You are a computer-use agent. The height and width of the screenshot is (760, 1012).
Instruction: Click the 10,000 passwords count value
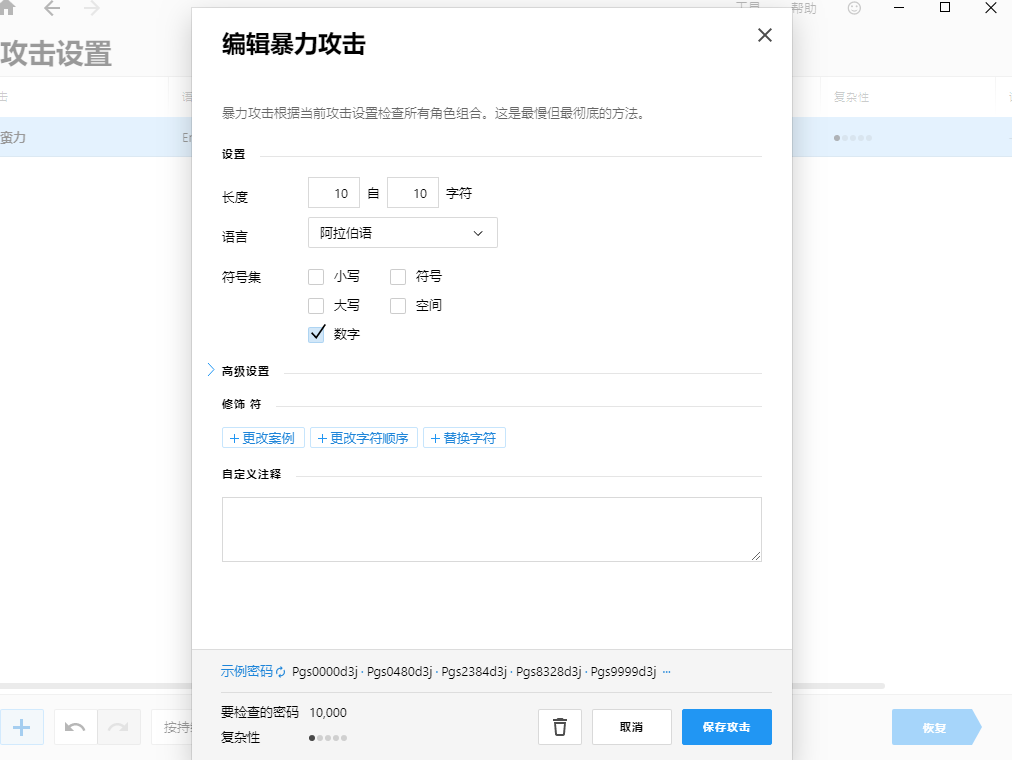point(328,712)
